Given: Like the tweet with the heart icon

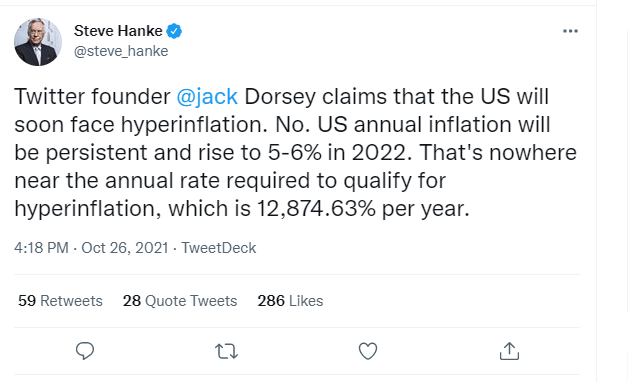Looking at the screenshot, I should (368, 351).
